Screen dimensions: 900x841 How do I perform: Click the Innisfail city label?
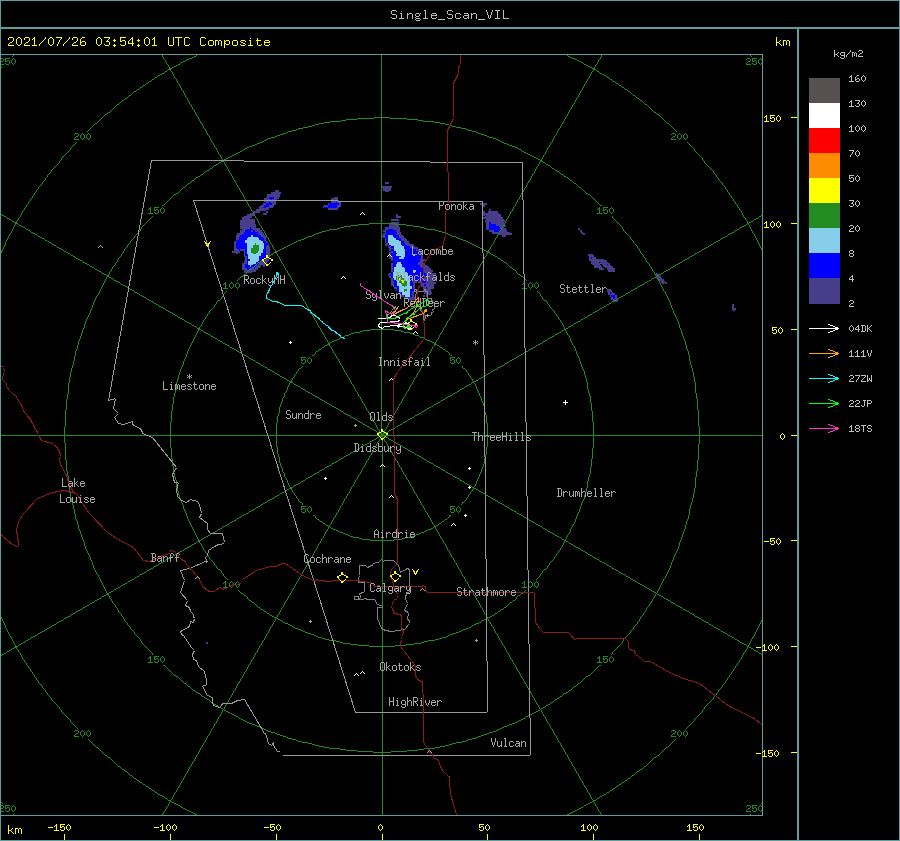coord(404,362)
